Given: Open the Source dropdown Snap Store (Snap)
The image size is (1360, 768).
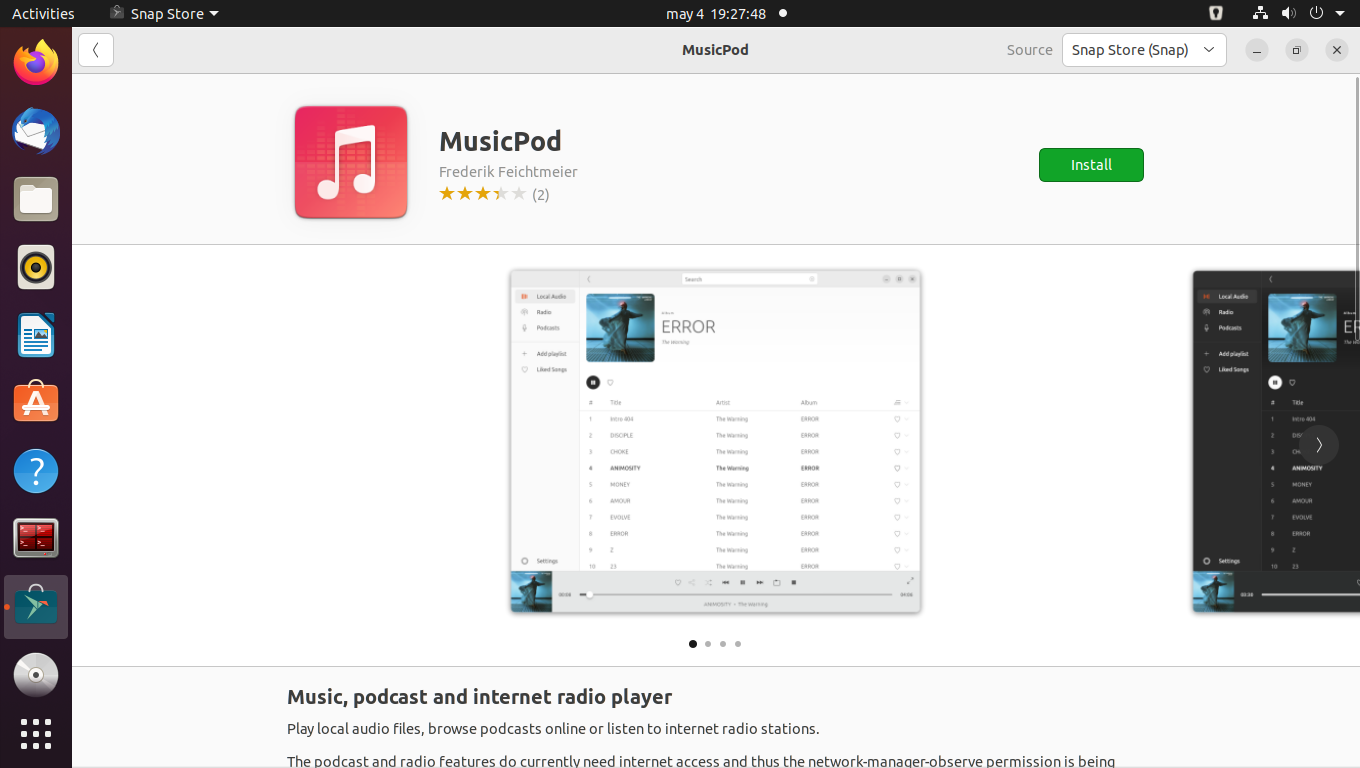Looking at the screenshot, I should point(1144,50).
